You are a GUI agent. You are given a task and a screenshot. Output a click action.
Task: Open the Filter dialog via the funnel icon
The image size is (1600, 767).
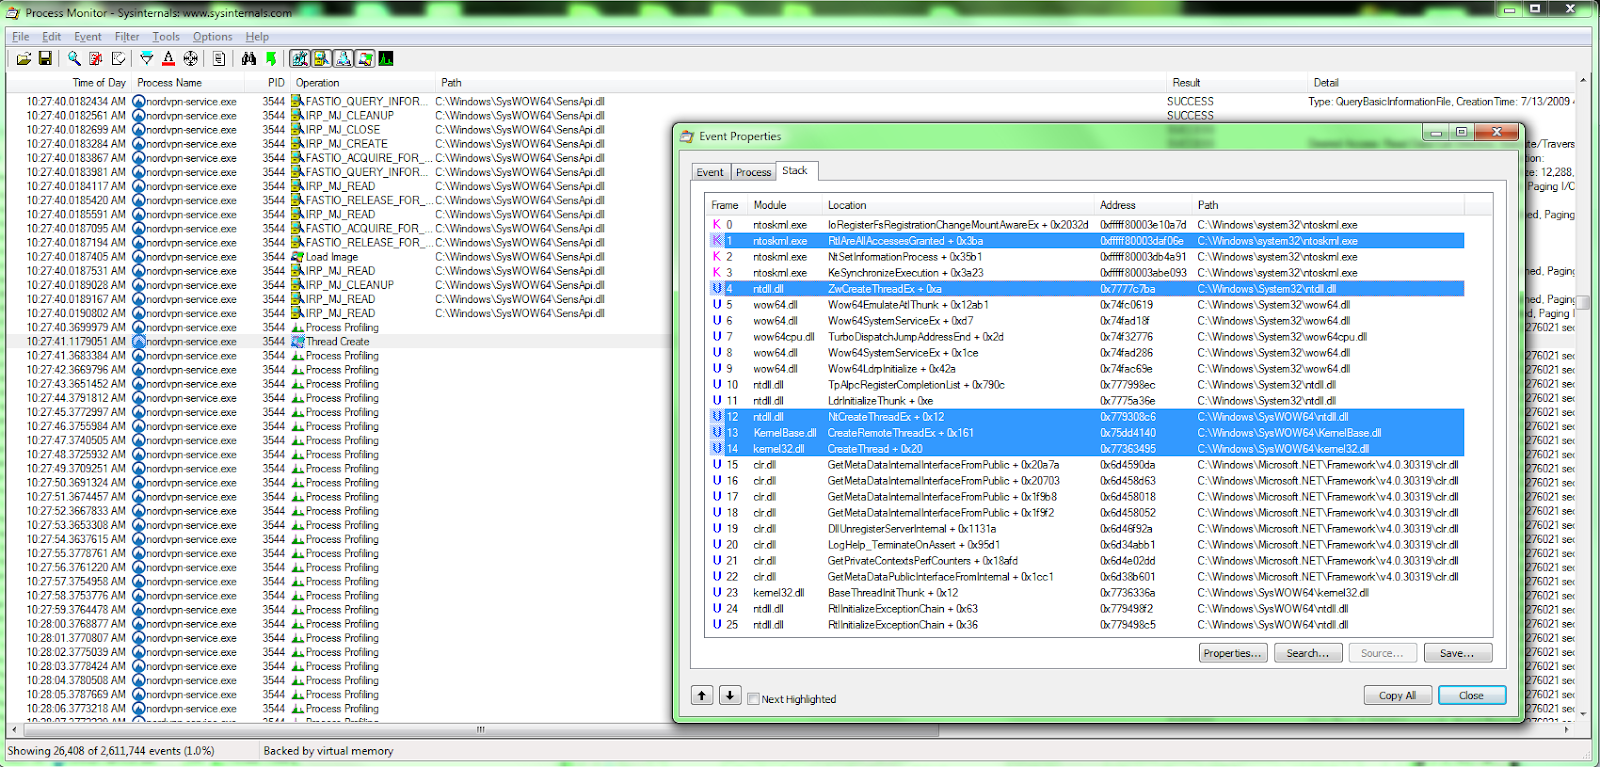pos(146,59)
